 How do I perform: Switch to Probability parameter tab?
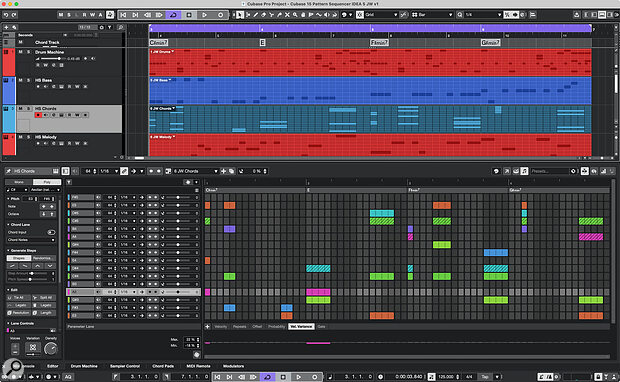tap(276, 327)
